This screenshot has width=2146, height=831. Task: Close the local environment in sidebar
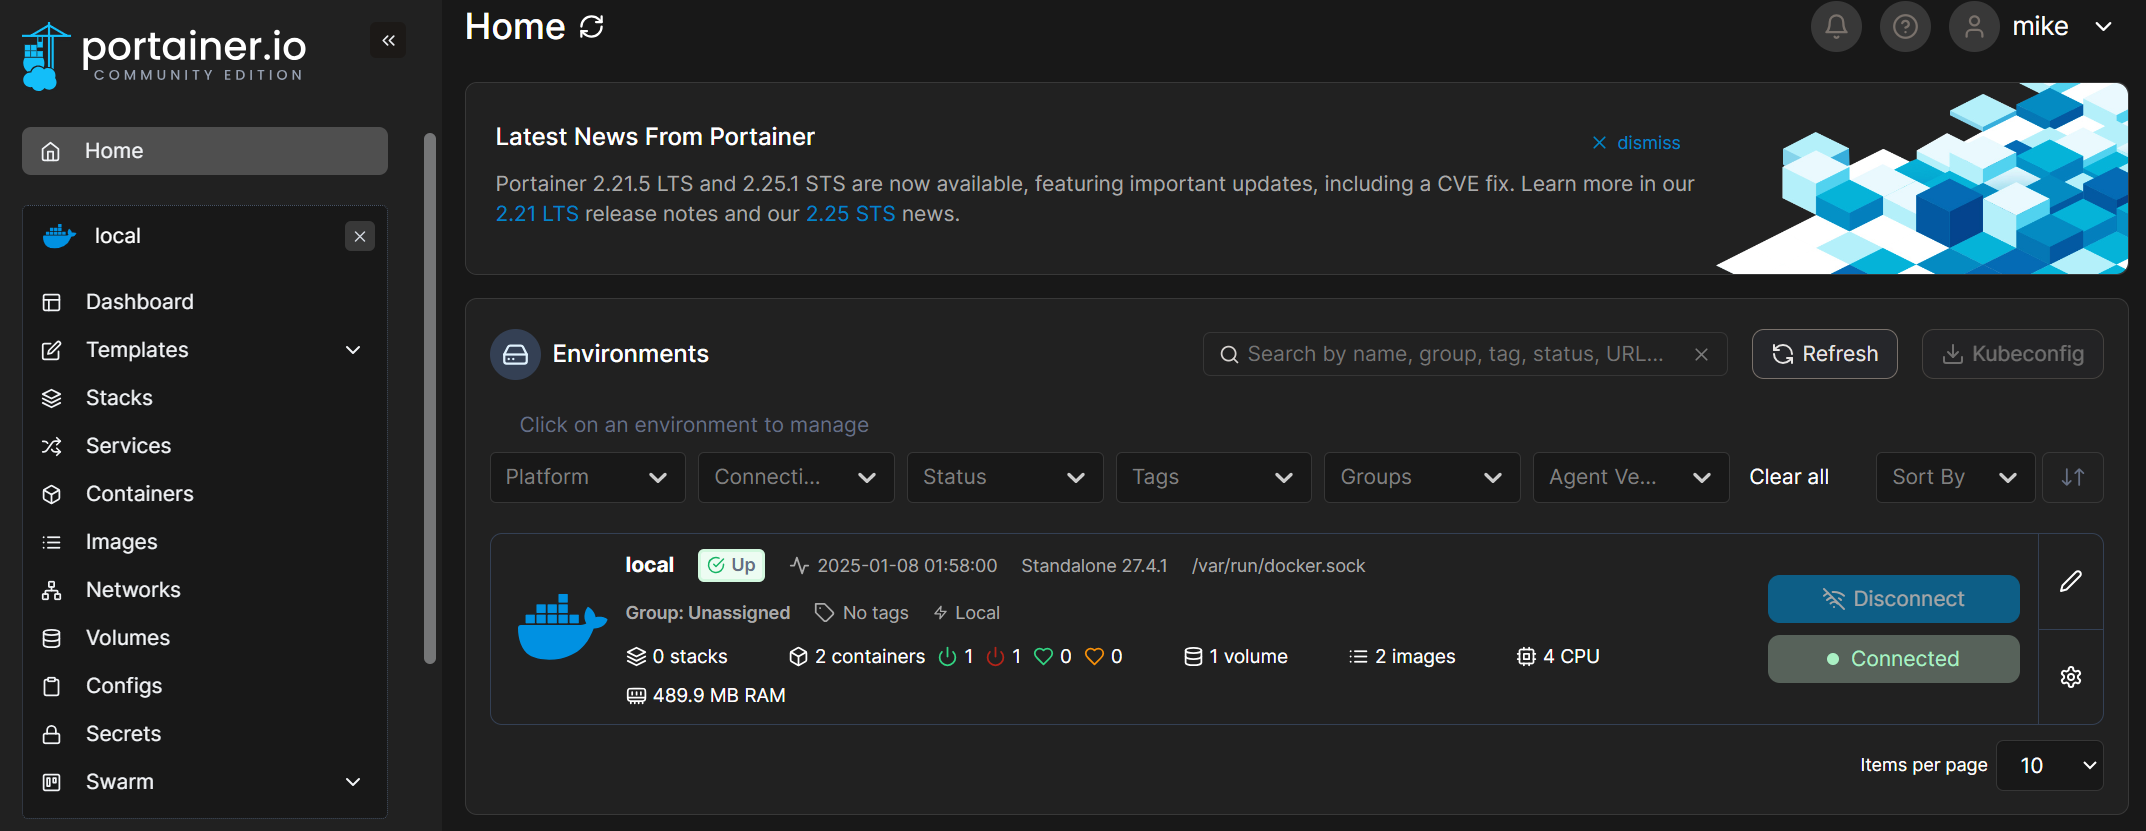(360, 236)
